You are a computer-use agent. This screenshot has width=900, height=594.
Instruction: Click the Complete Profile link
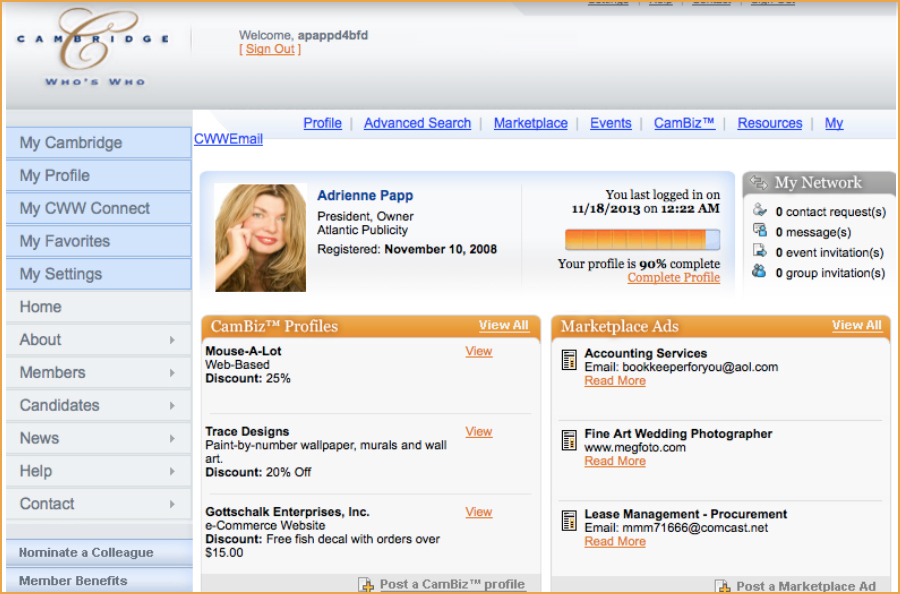673,278
